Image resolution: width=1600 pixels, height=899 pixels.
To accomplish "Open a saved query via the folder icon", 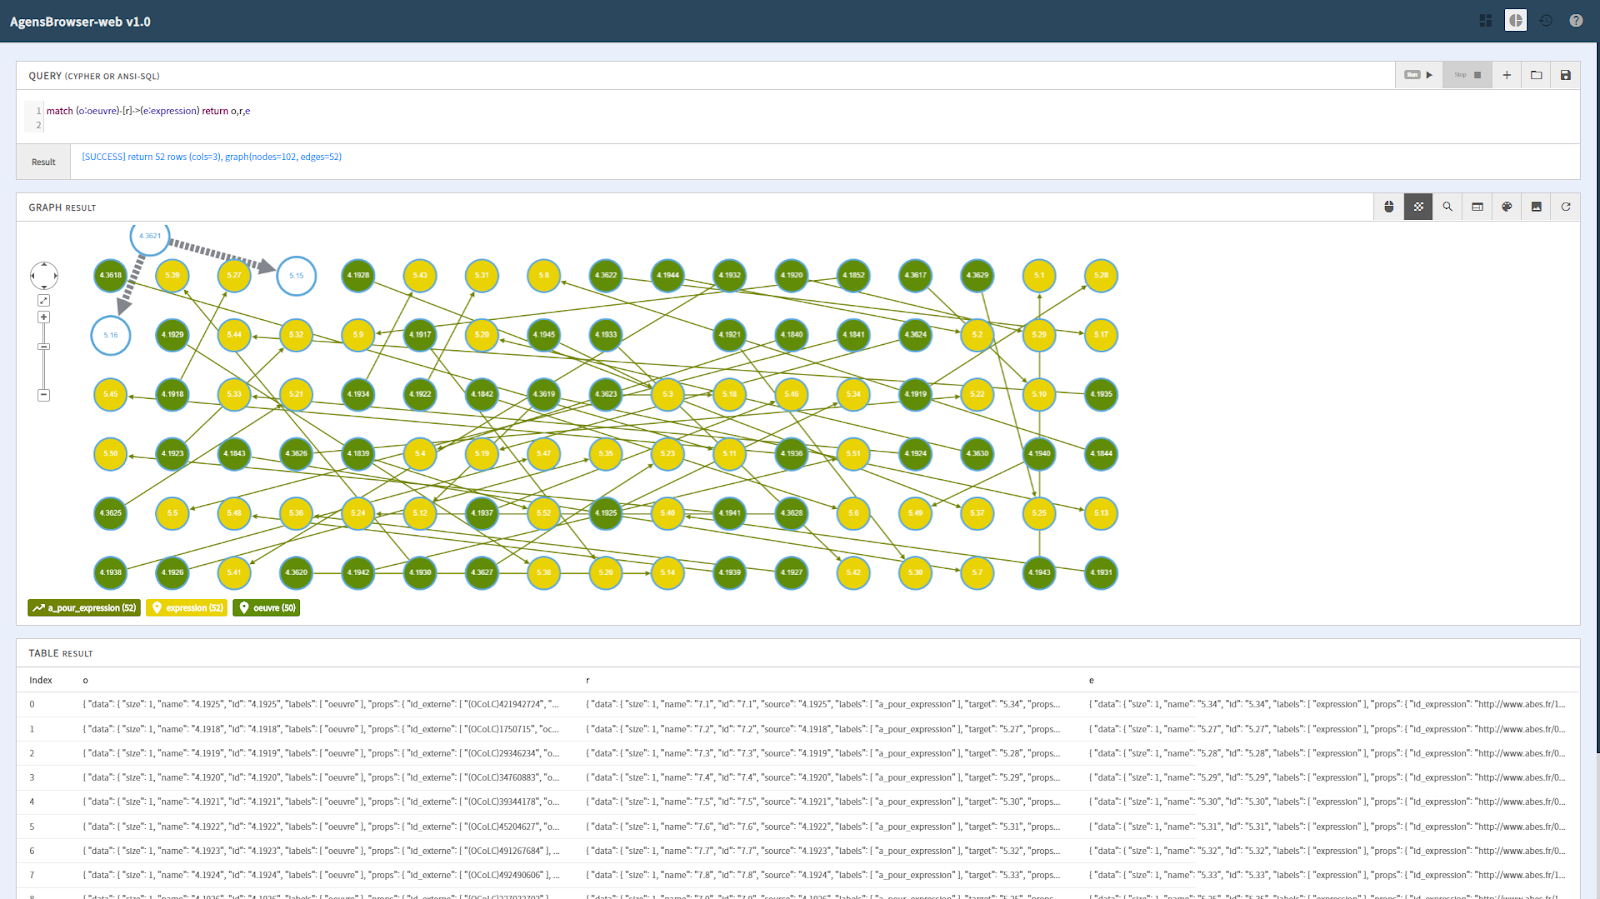I will coord(1537,75).
